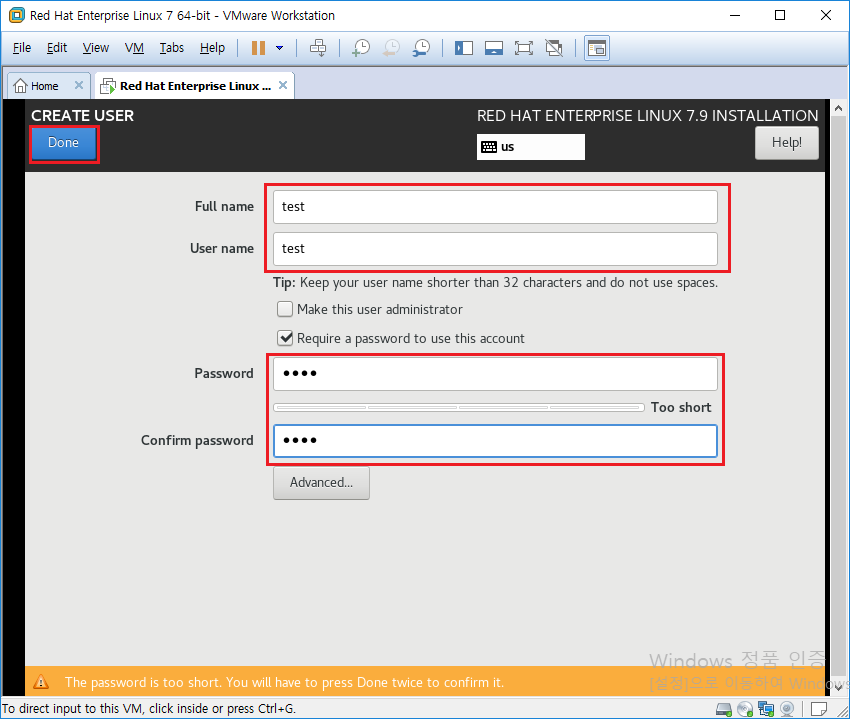Viewport: 850px width, 719px height.
Task: Click the scrollbar up arrow
Action: [838, 108]
